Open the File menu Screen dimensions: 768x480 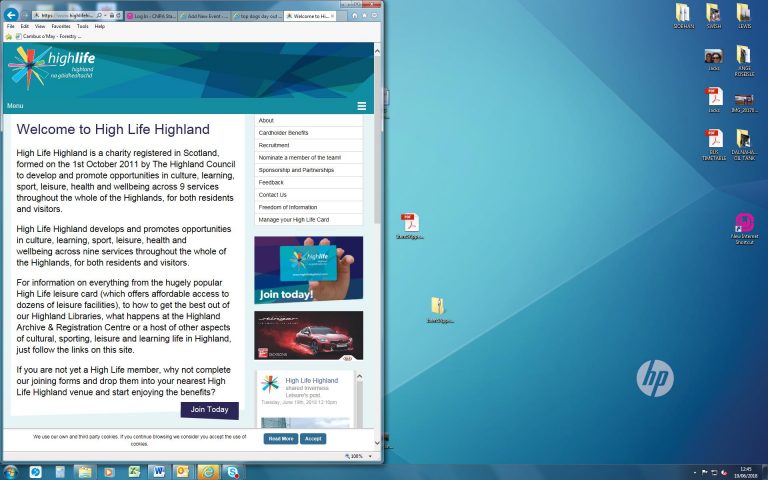coord(10,26)
